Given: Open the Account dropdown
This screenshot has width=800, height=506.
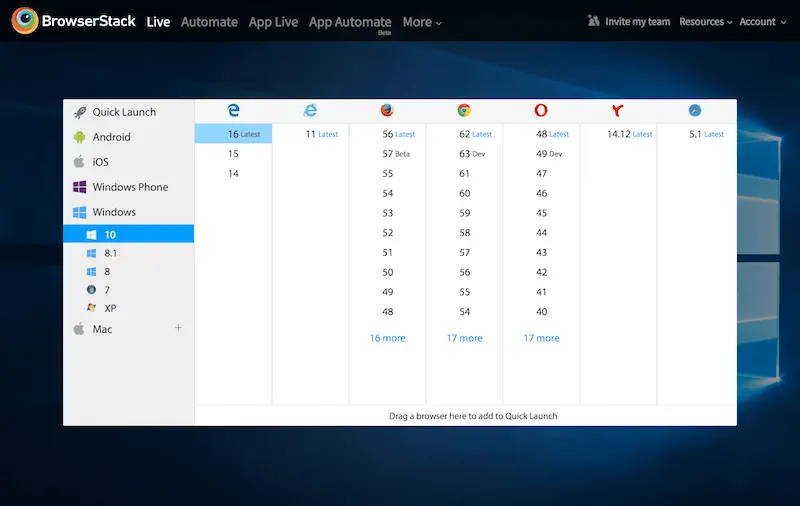Looking at the screenshot, I should (763, 21).
